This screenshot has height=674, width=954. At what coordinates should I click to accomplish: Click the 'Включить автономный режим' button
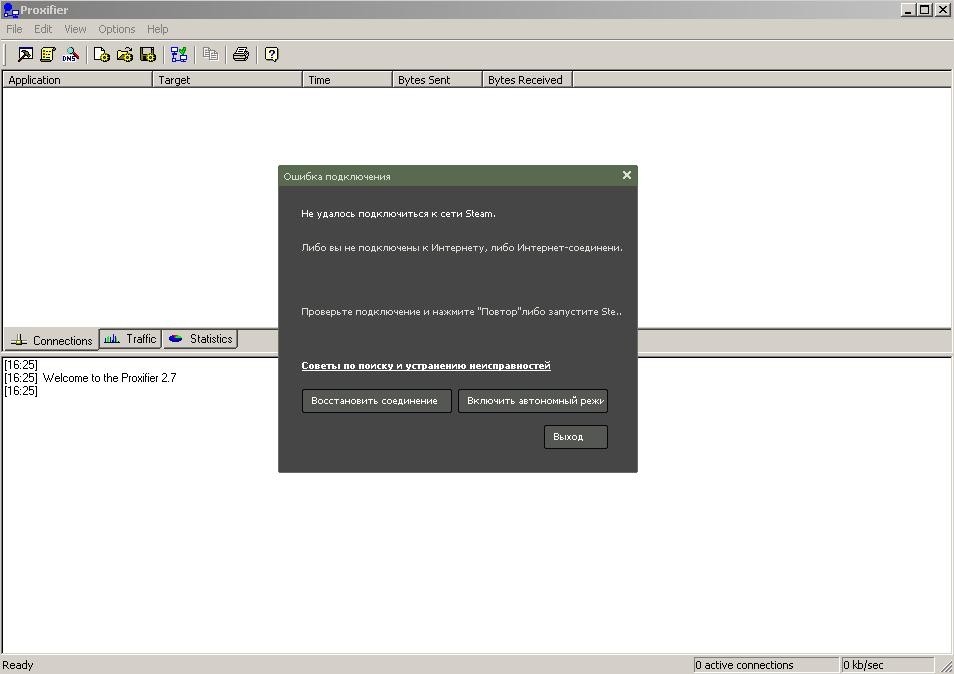[x=533, y=401]
